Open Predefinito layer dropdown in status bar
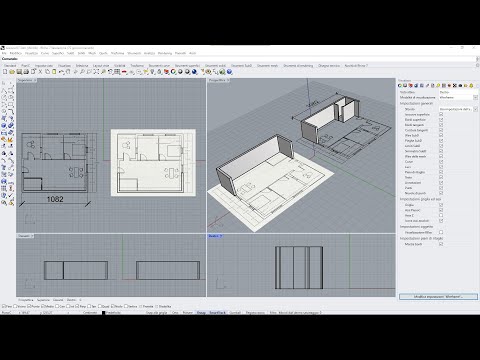 113,313
